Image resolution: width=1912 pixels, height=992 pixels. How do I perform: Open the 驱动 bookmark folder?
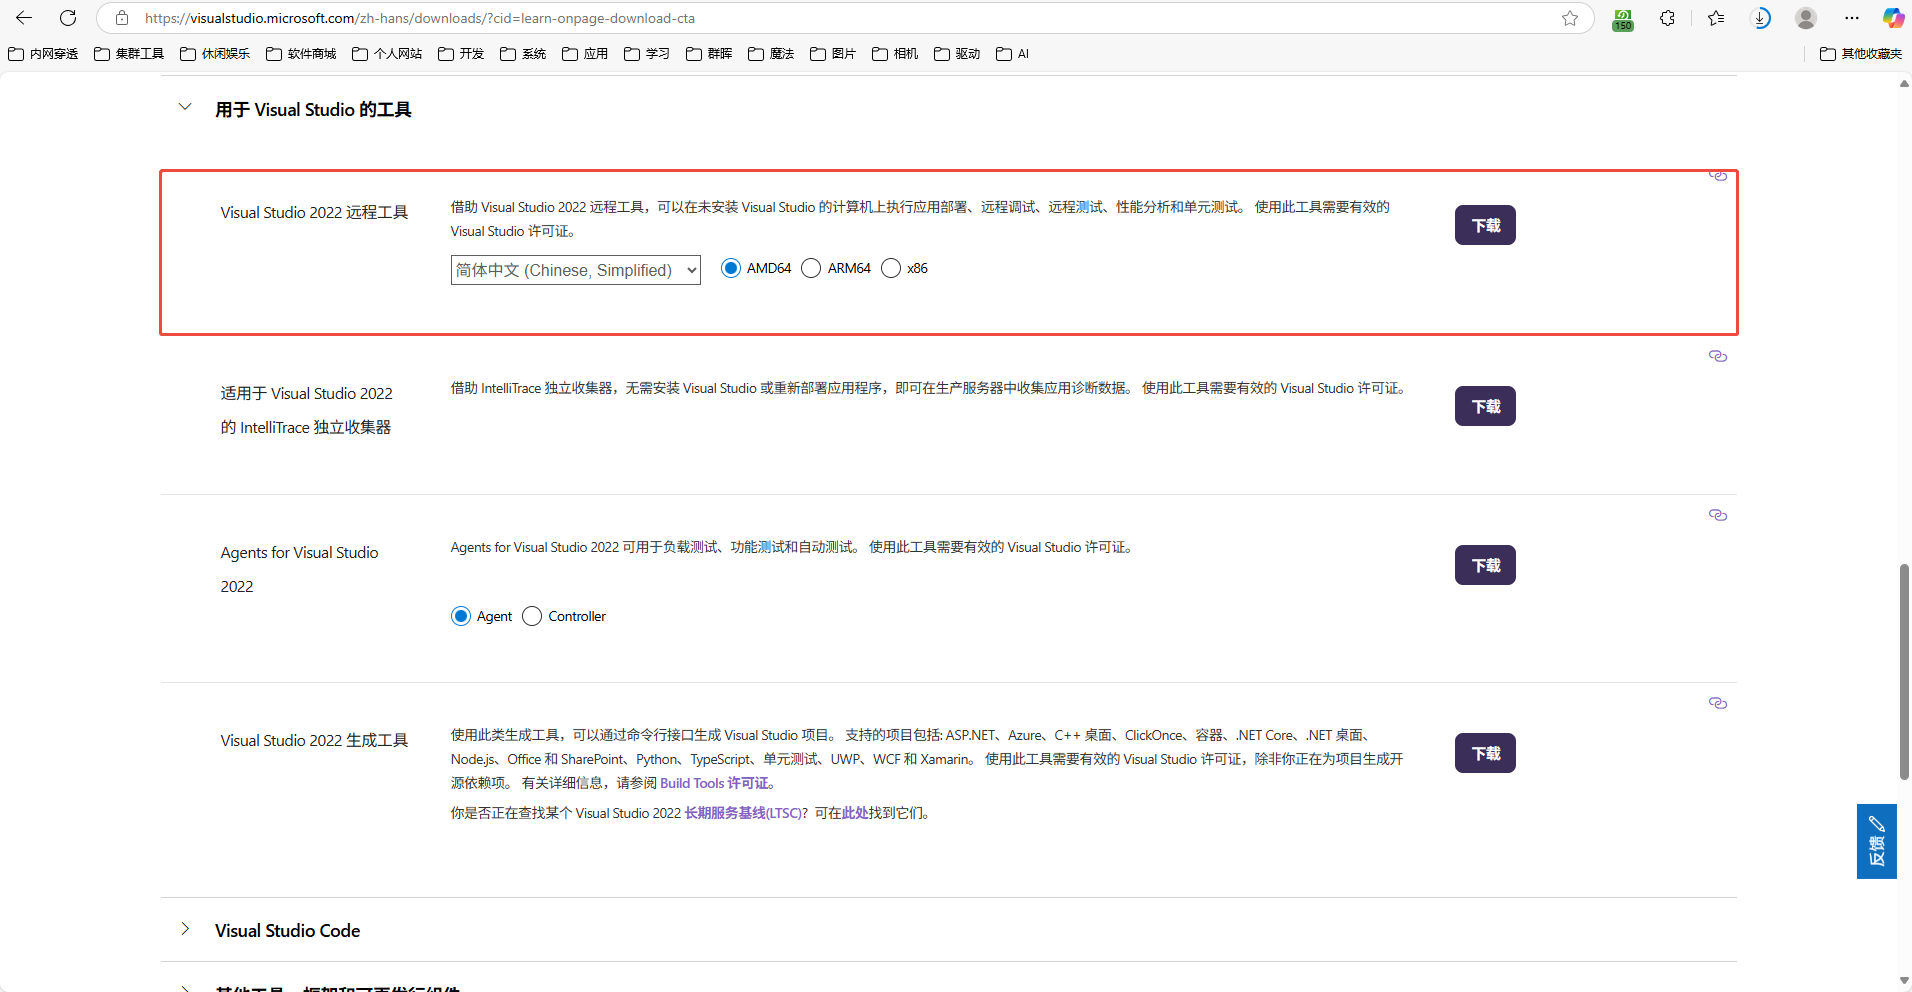coord(957,54)
